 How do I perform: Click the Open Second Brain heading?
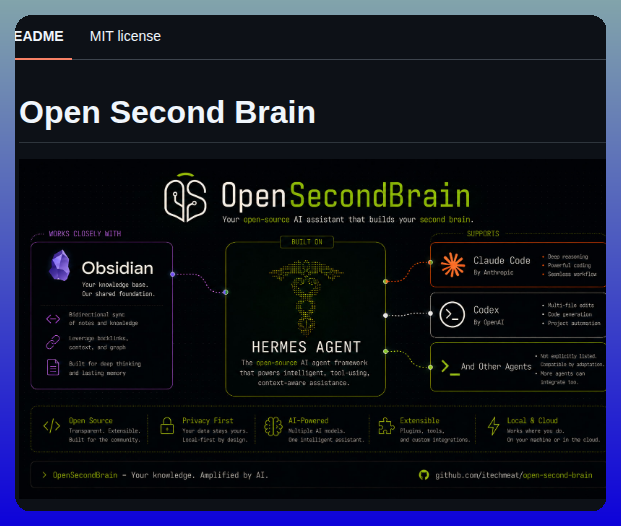pyautogui.click(x=167, y=112)
